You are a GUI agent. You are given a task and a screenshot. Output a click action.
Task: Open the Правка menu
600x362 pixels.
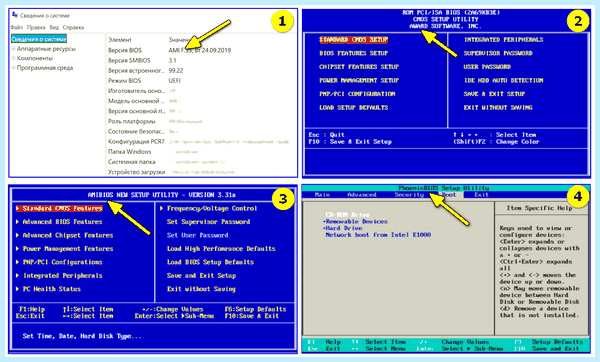[36, 28]
